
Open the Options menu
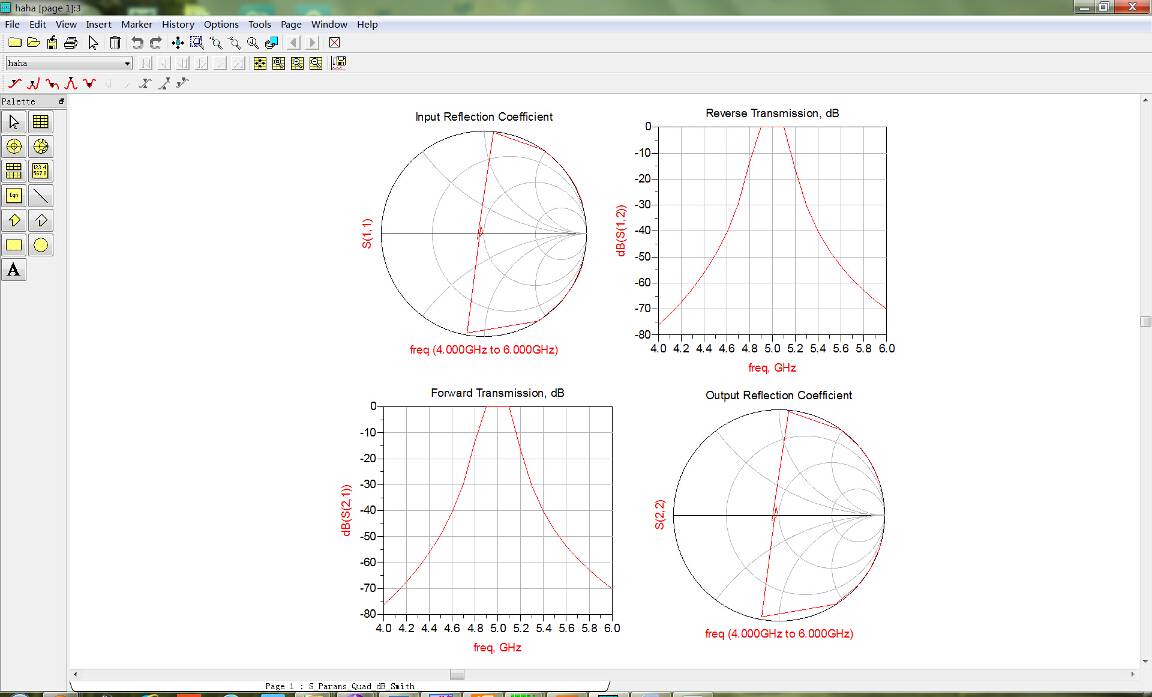221,24
